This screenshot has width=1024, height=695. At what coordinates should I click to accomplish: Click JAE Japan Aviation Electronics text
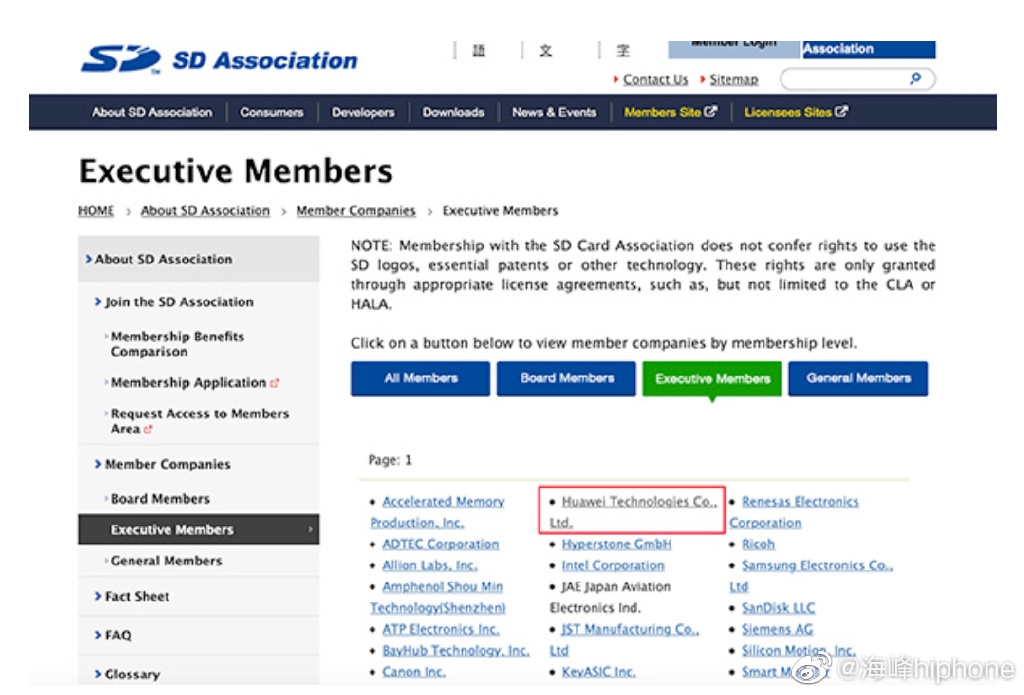[x=610, y=597]
